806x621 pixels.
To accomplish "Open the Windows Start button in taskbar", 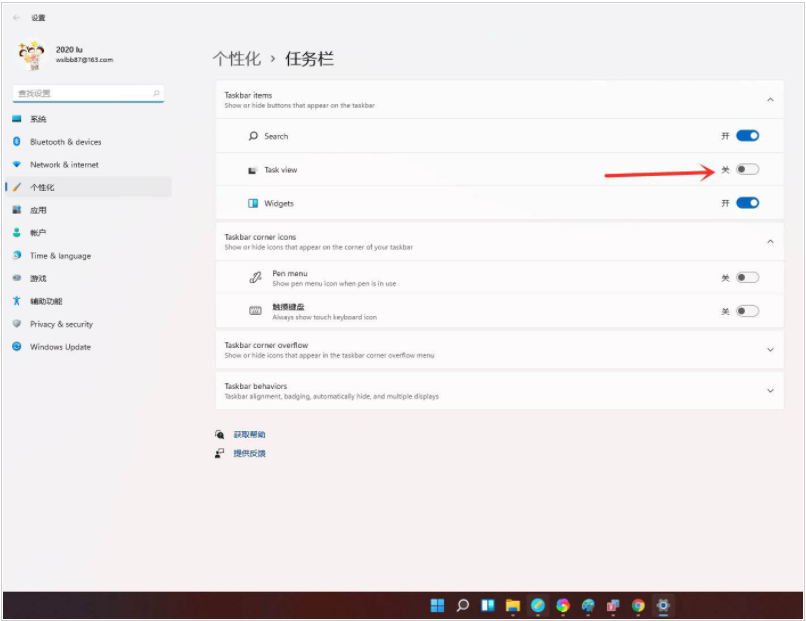I will (x=437, y=605).
